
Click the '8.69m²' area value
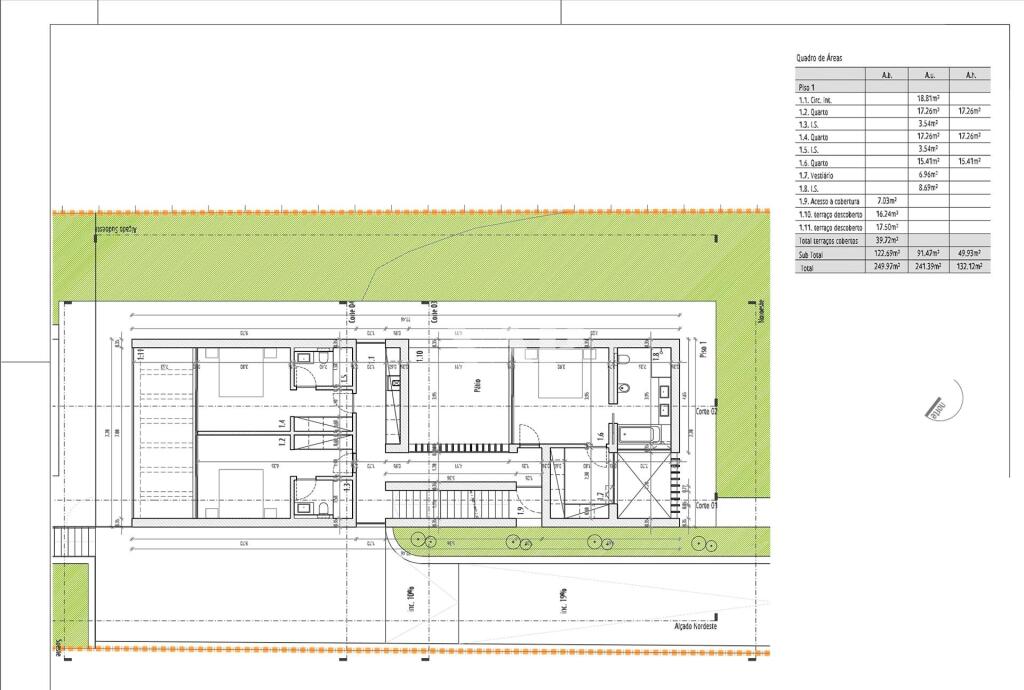pyautogui.click(x=928, y=188)
